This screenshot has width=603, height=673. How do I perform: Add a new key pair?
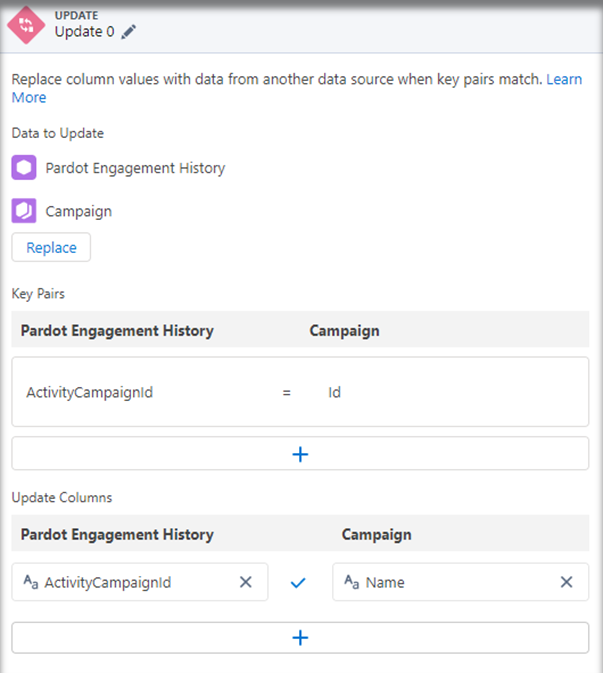pyautogui.click(x=300, y=454)
